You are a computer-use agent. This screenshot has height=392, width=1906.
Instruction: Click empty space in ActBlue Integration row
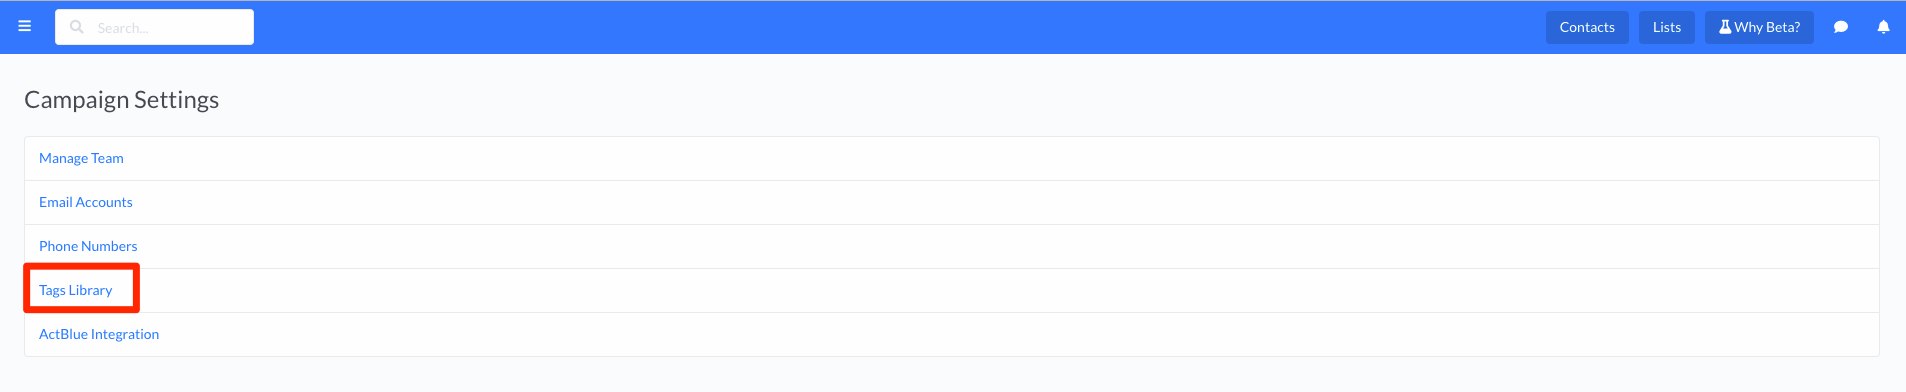[1000, 334]
